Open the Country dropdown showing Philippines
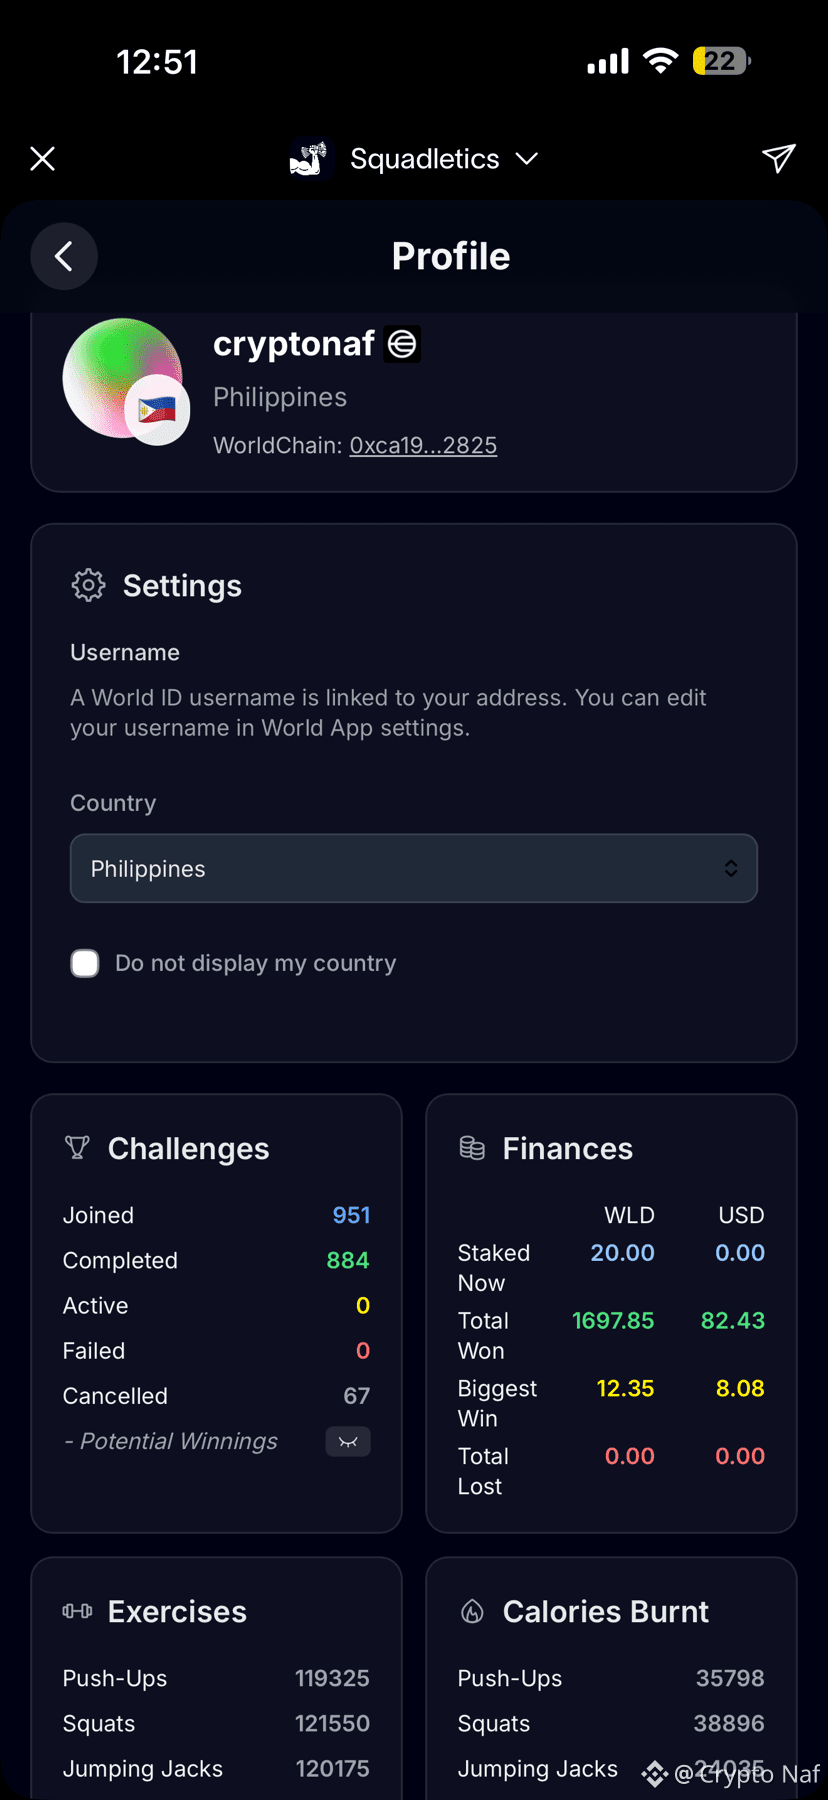This screenshot has width=828, height=1800. [x=414, y=868]
